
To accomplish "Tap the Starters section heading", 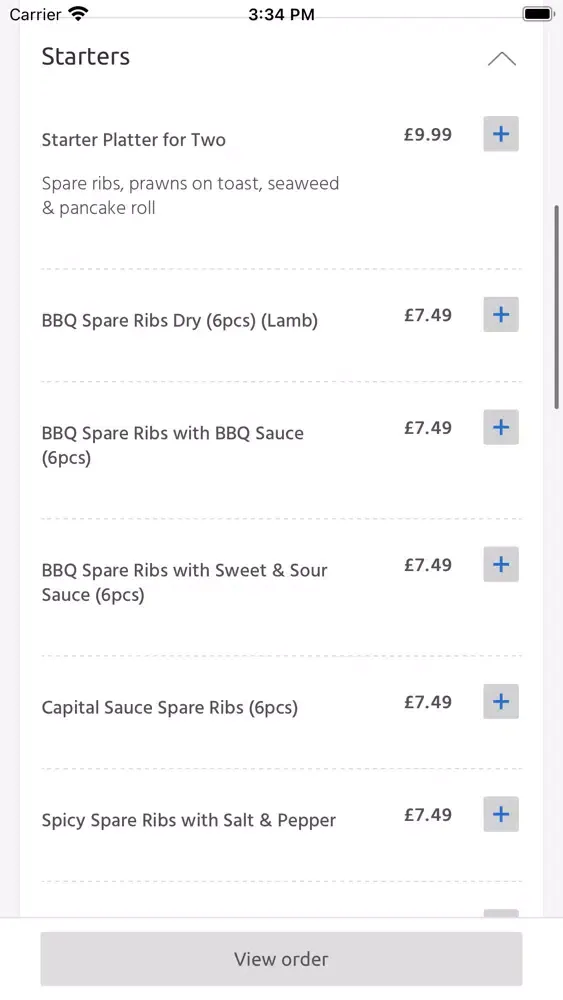I will (85, 57).
